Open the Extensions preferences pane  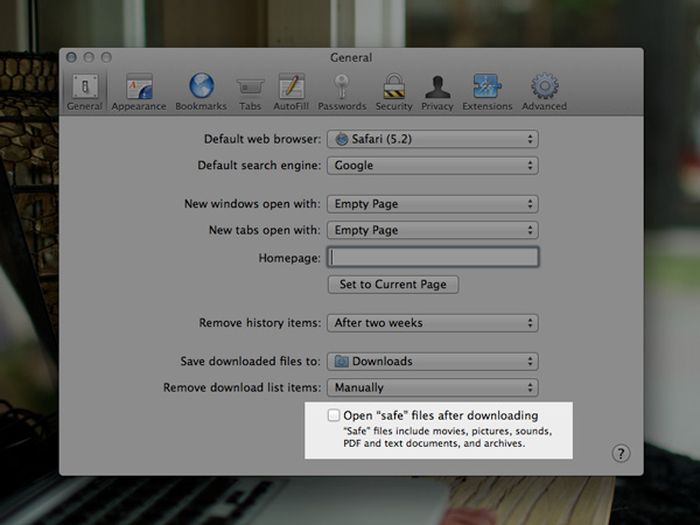(x=487, y=92)
